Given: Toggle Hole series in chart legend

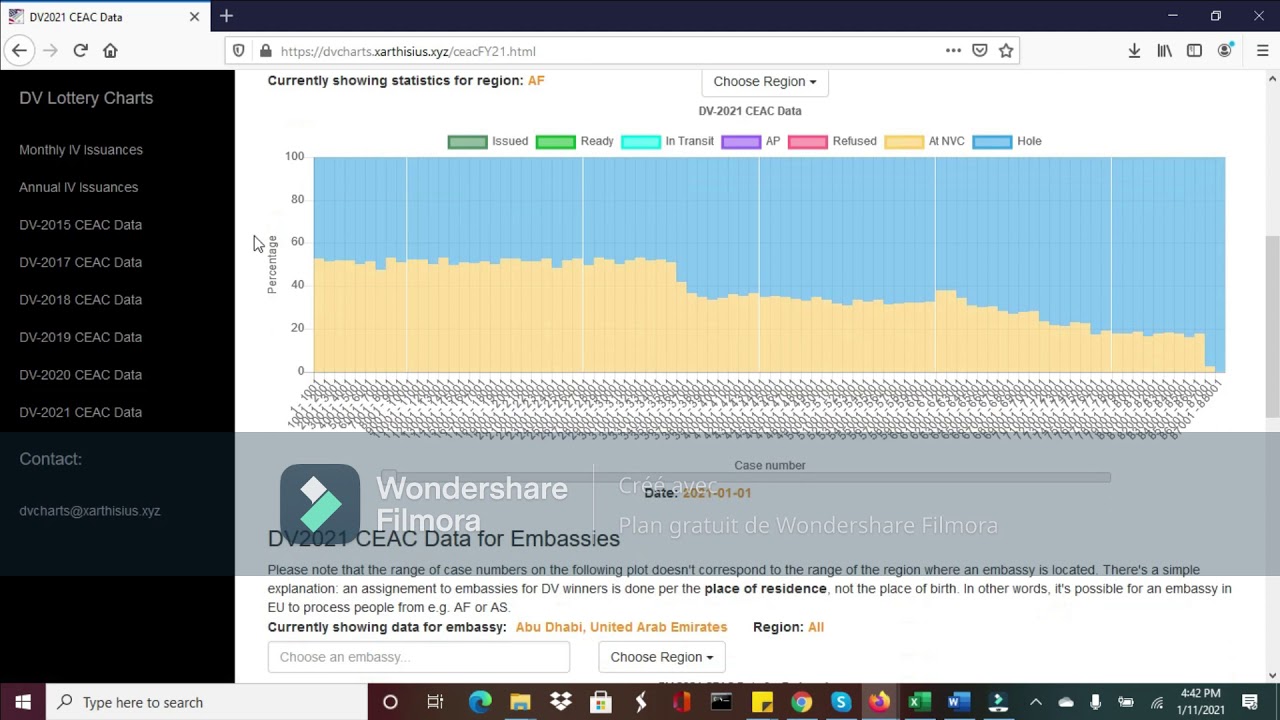Looking at the screenshot, I should click(x=1007, y=141).
